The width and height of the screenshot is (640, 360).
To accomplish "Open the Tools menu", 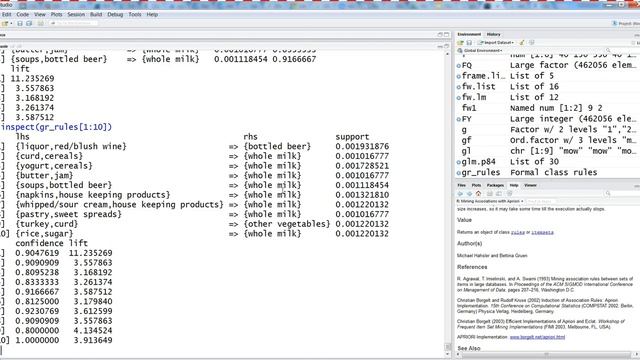I will point(135,14).
